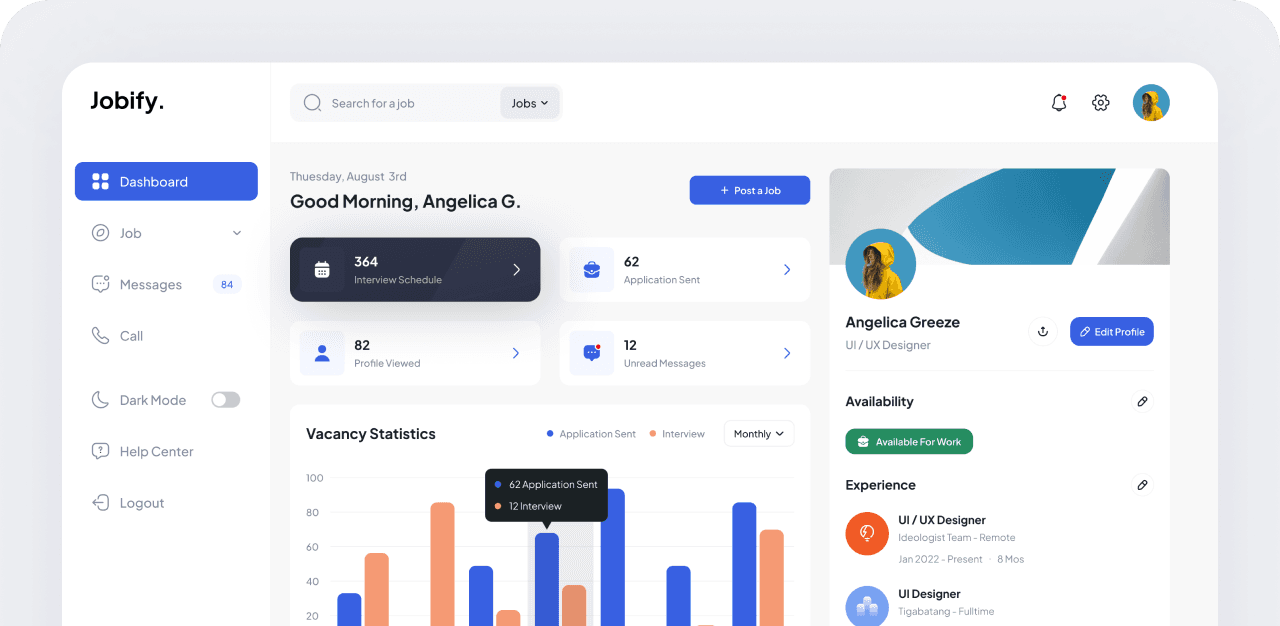Click the anchor icon beside Edit Profile

click(x=1043, y=332)
